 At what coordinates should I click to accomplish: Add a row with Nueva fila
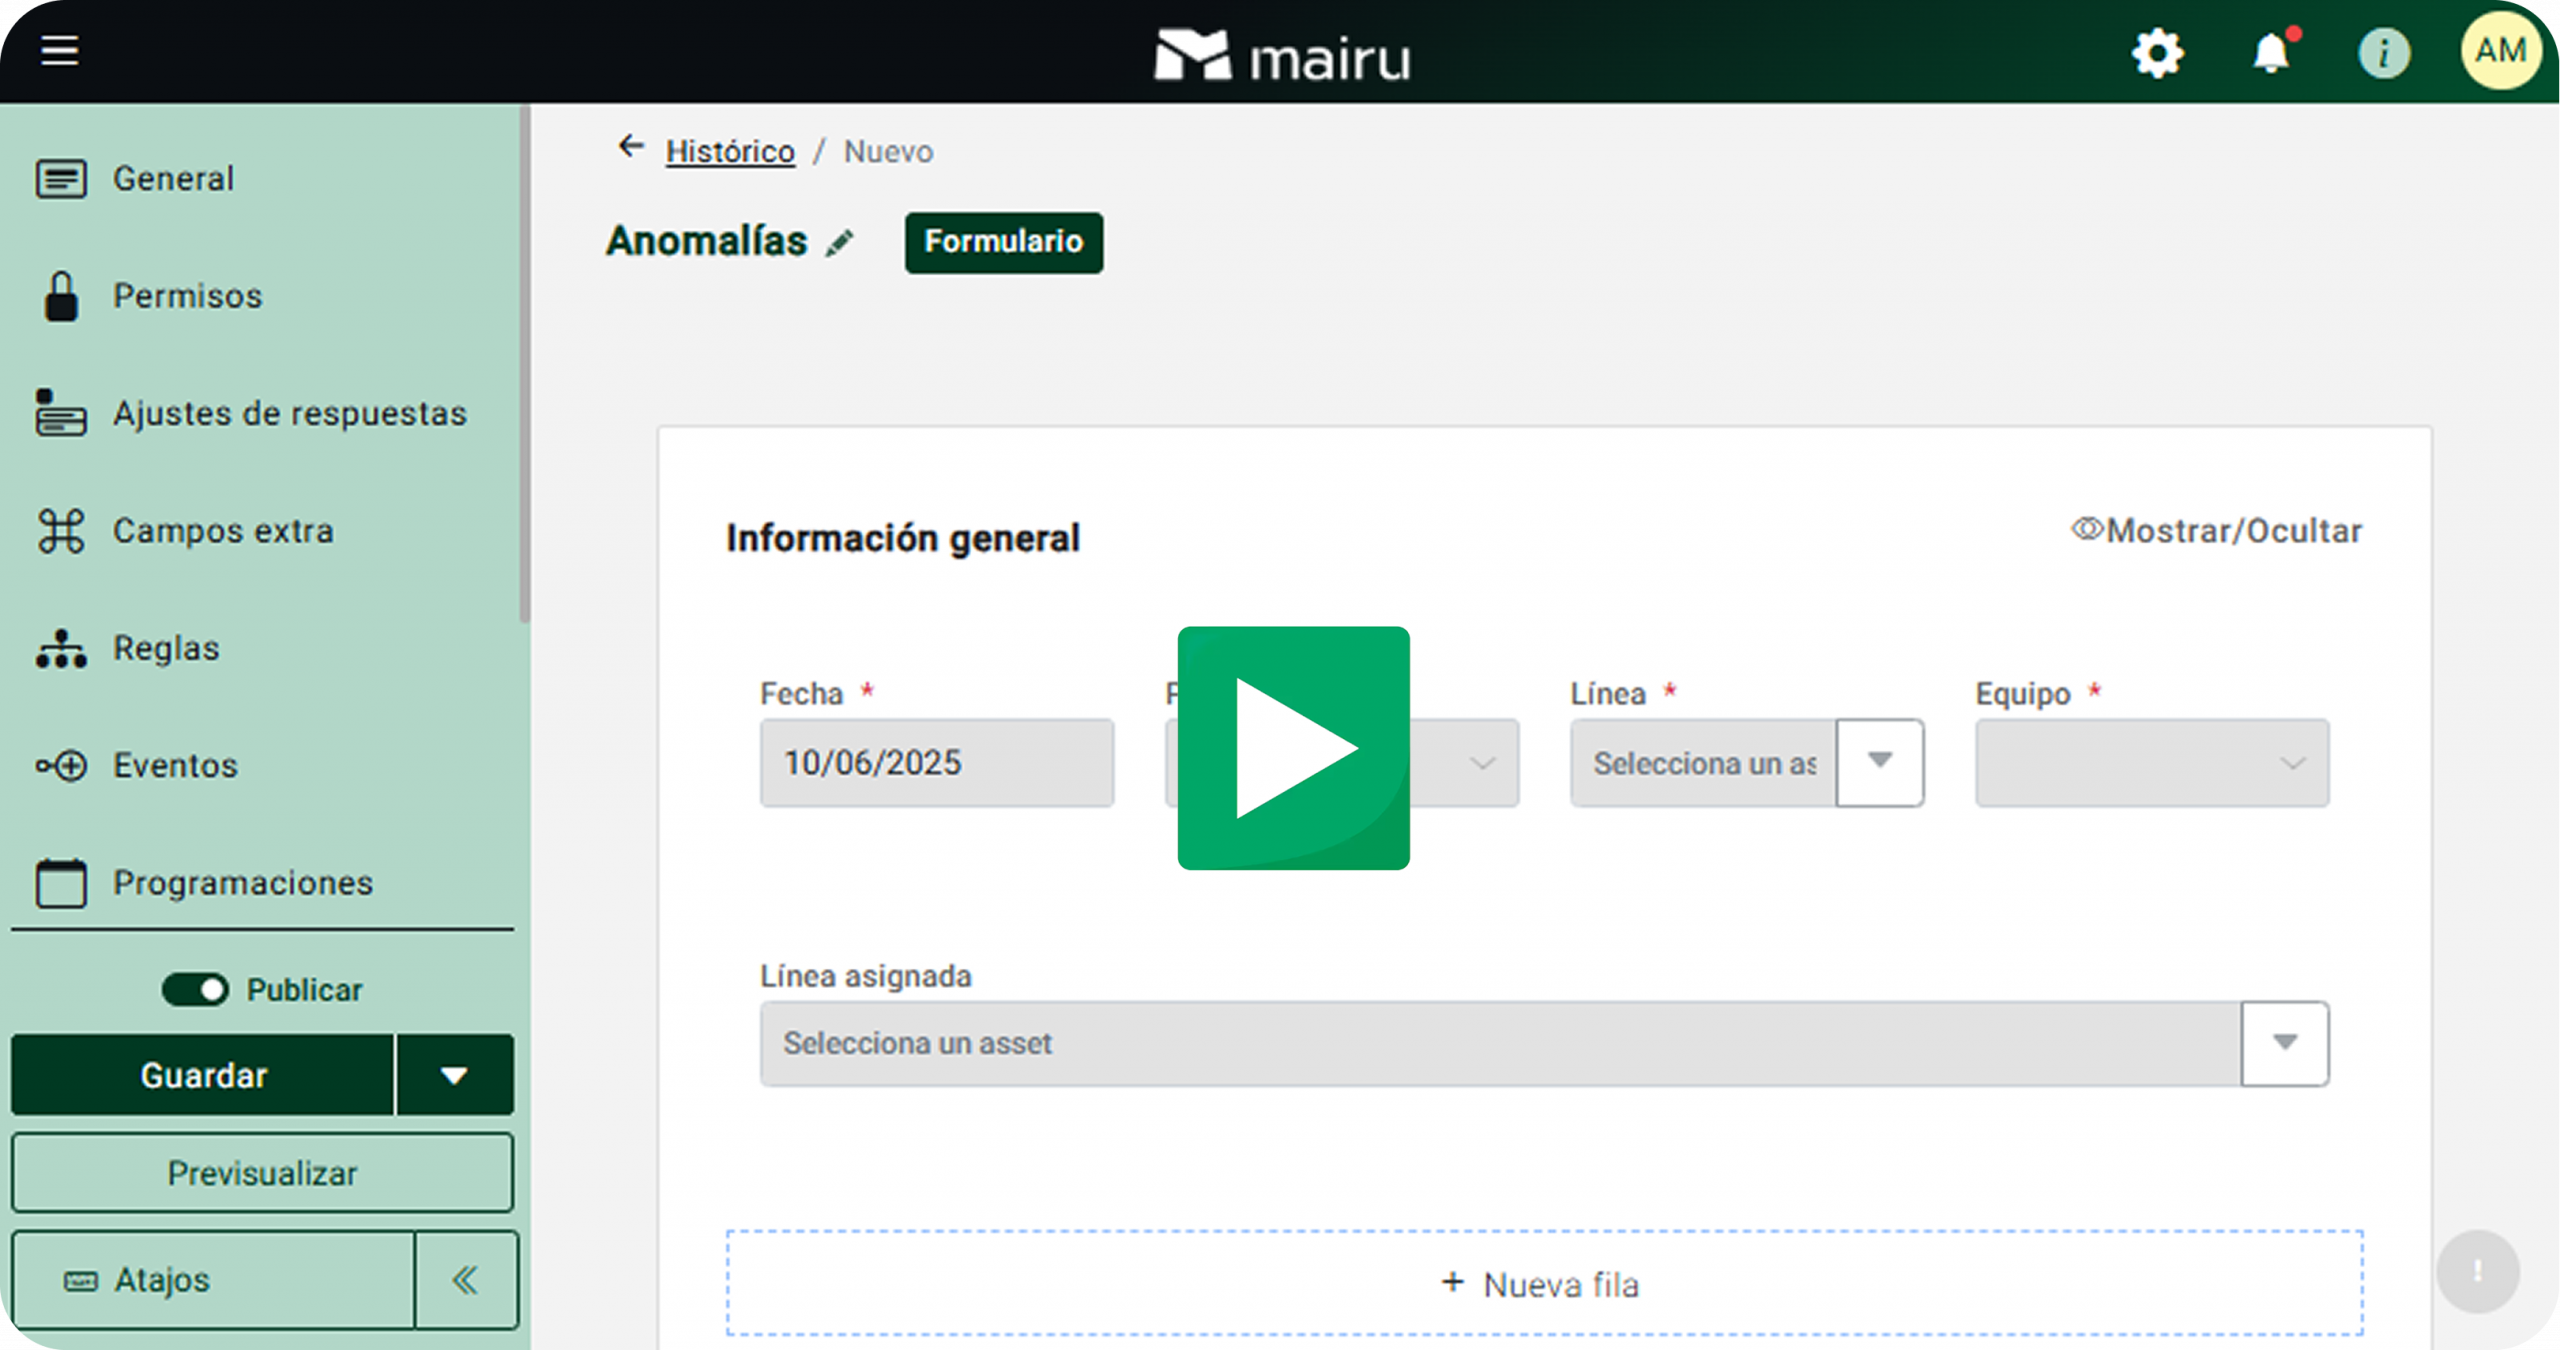point(1545,1284)
